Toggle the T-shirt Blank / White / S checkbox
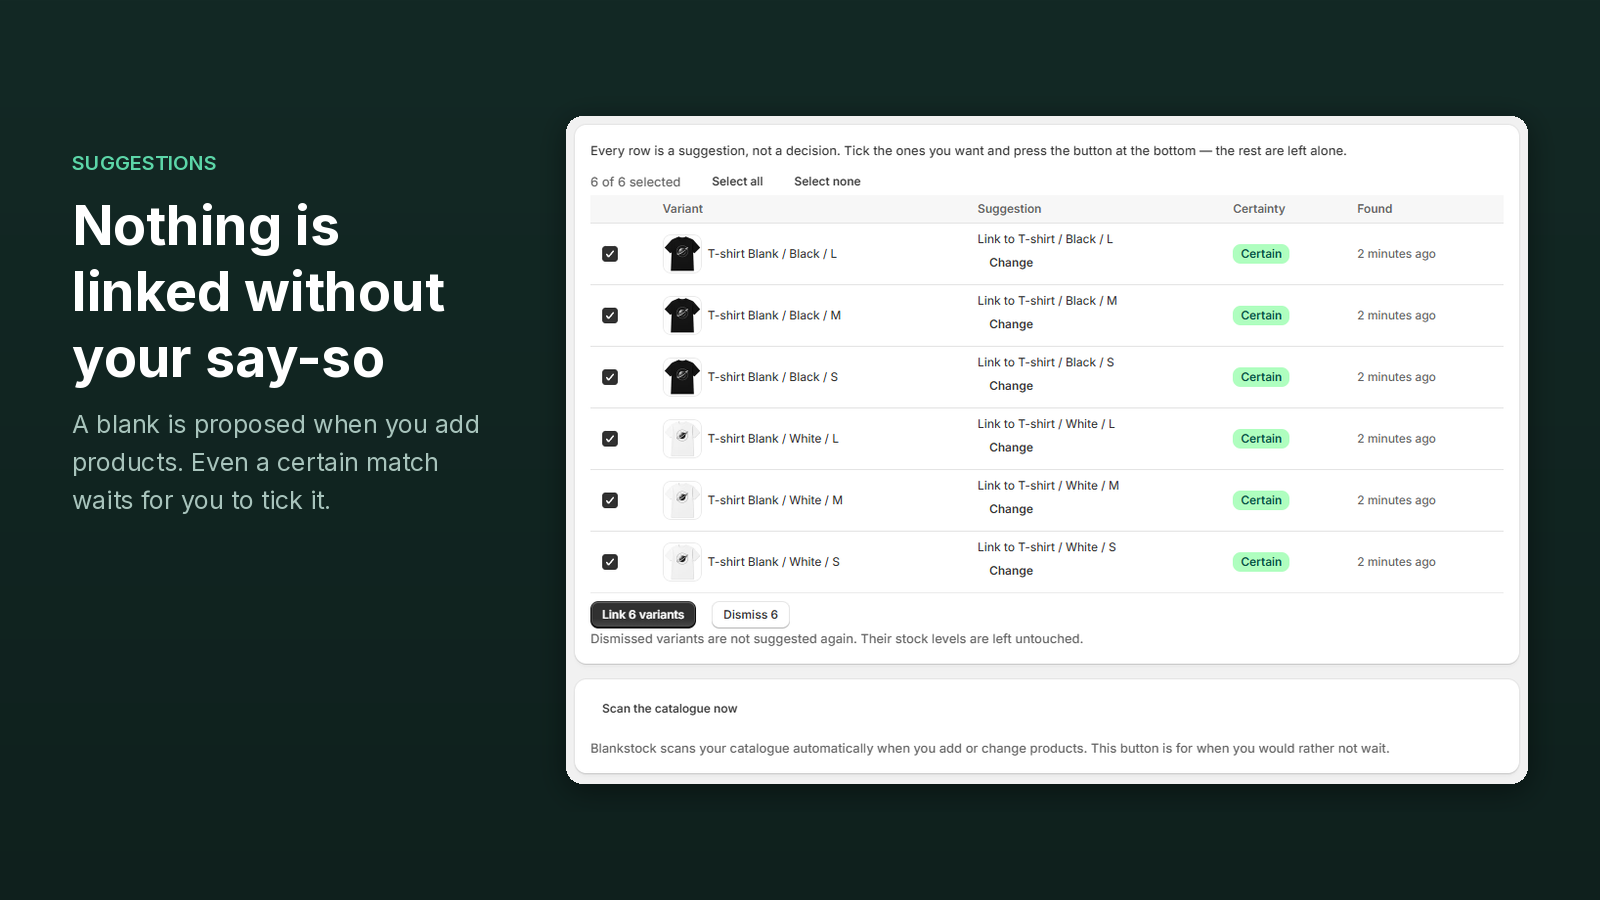This screenshot has width=1600, height=900. pos(610,562)
